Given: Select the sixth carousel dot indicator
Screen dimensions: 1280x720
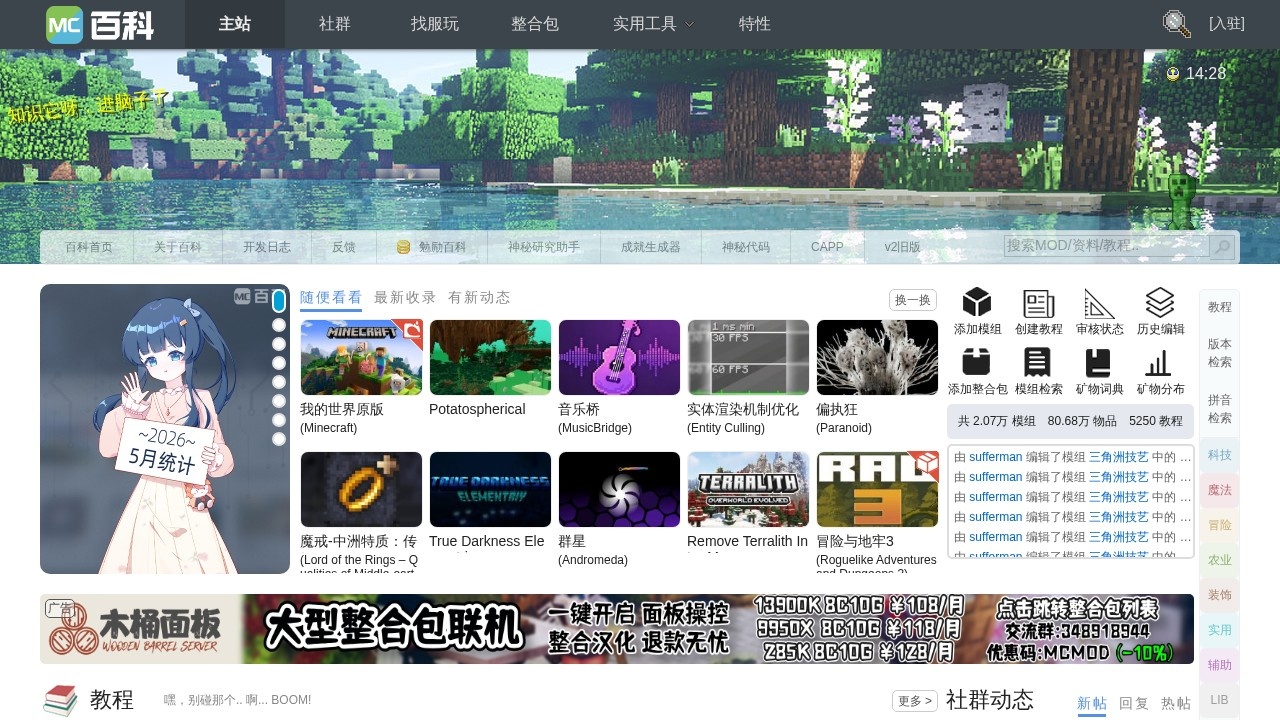Looking at the screenshot, I should [279, 401].
